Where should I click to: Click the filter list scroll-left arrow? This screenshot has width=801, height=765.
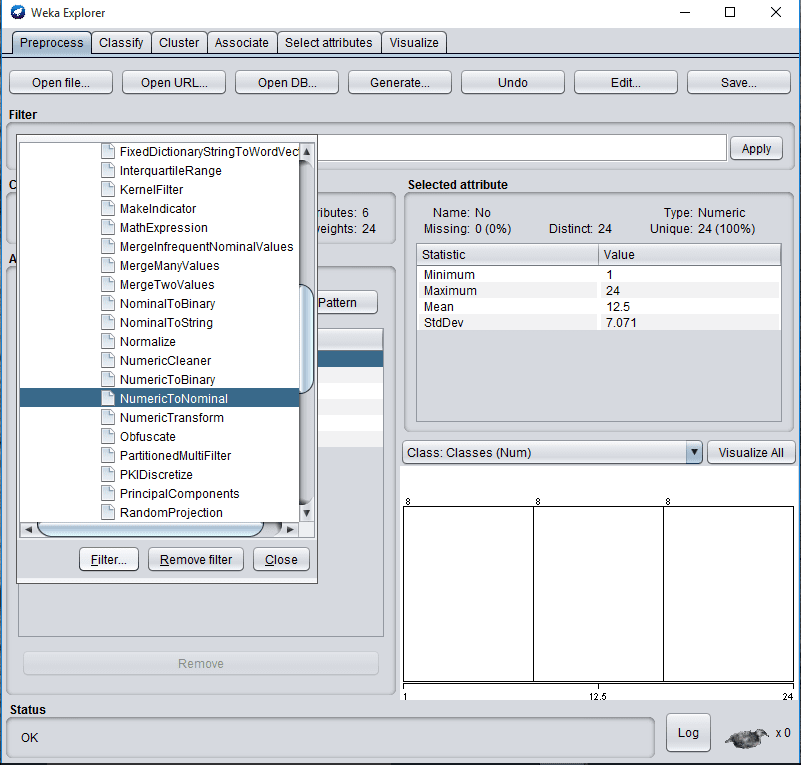(29, 530)
